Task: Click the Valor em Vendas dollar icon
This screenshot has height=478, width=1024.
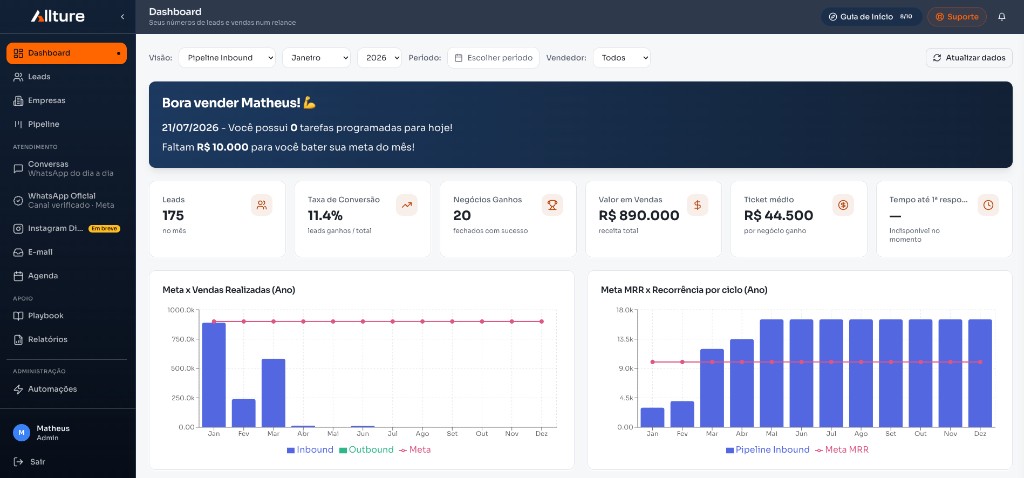Action: [x=697, y=205]
